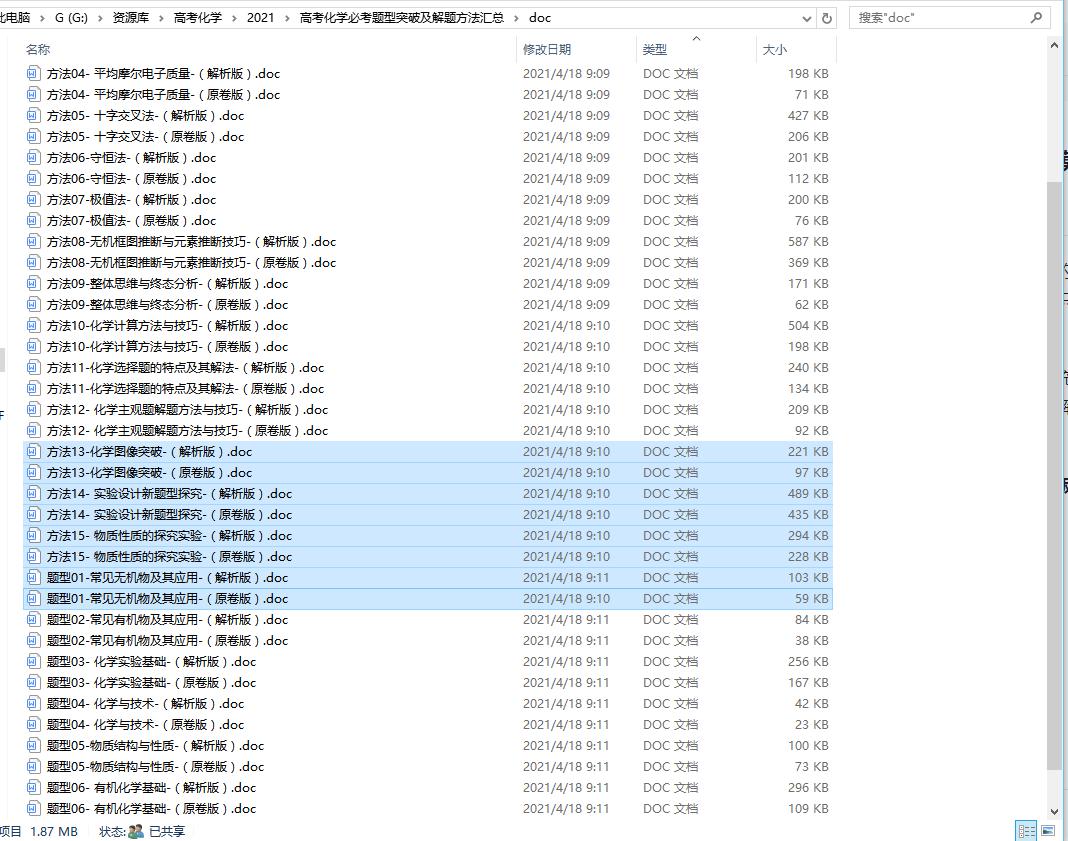Screen dimensions: 1068x841
Task: Switch to large thumbnails view via status-bar toggle
Action: pyautogui.click(x=1048, y=831)
